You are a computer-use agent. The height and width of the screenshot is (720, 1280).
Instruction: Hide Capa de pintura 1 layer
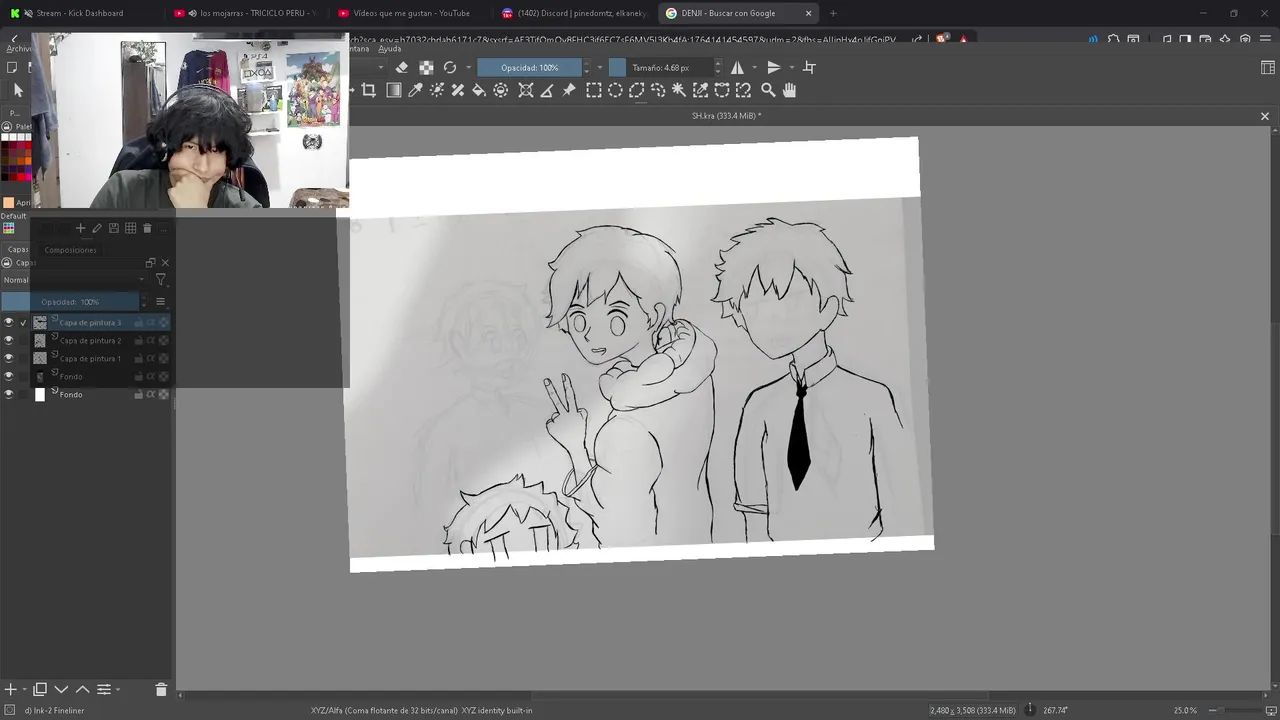coord(9,358)
